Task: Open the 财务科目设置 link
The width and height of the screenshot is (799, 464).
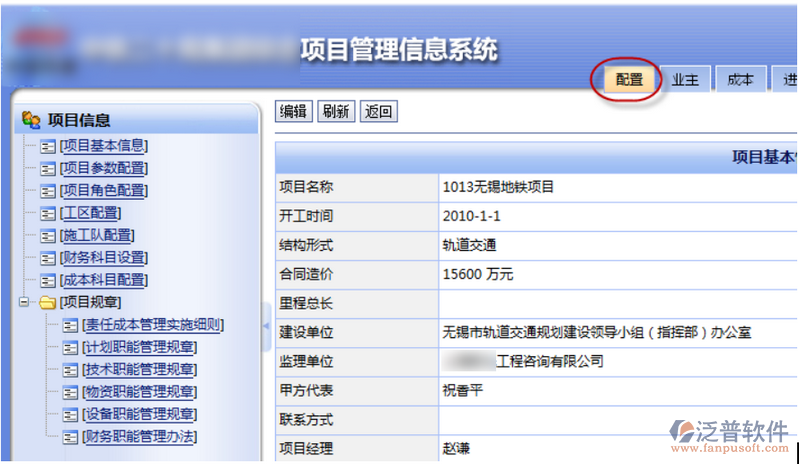Action: coord(104,258)
